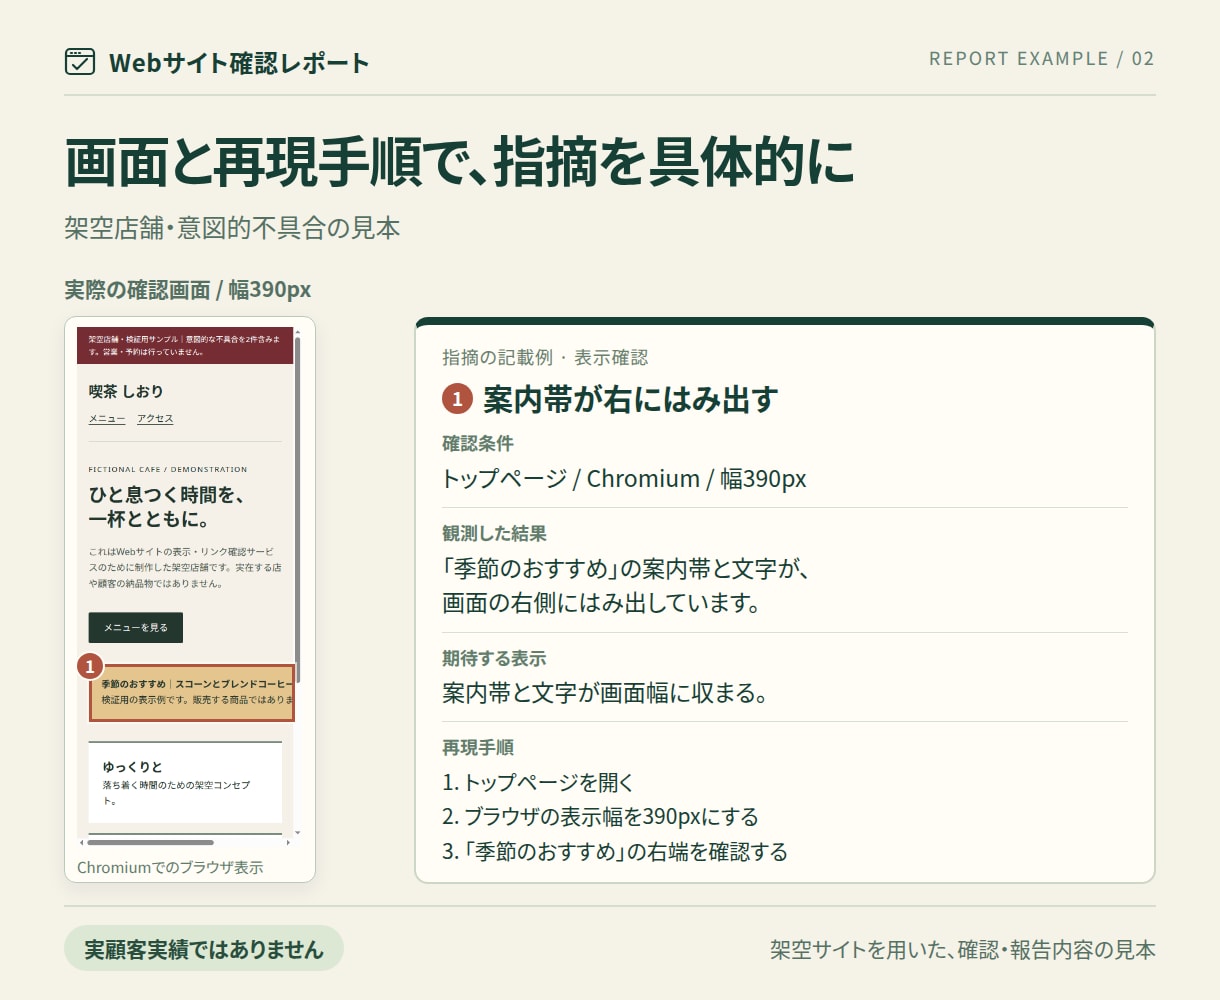Image resolution: width=1220 pixels, height=1000 pixels.
Task: Click the 再現手順 section label
Action: pyautogui.click(x=478, y=747)
